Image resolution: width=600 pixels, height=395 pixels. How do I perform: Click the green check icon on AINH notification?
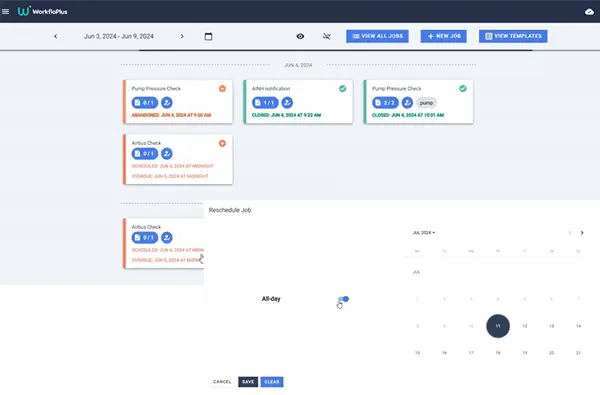(x=342, y=89)
